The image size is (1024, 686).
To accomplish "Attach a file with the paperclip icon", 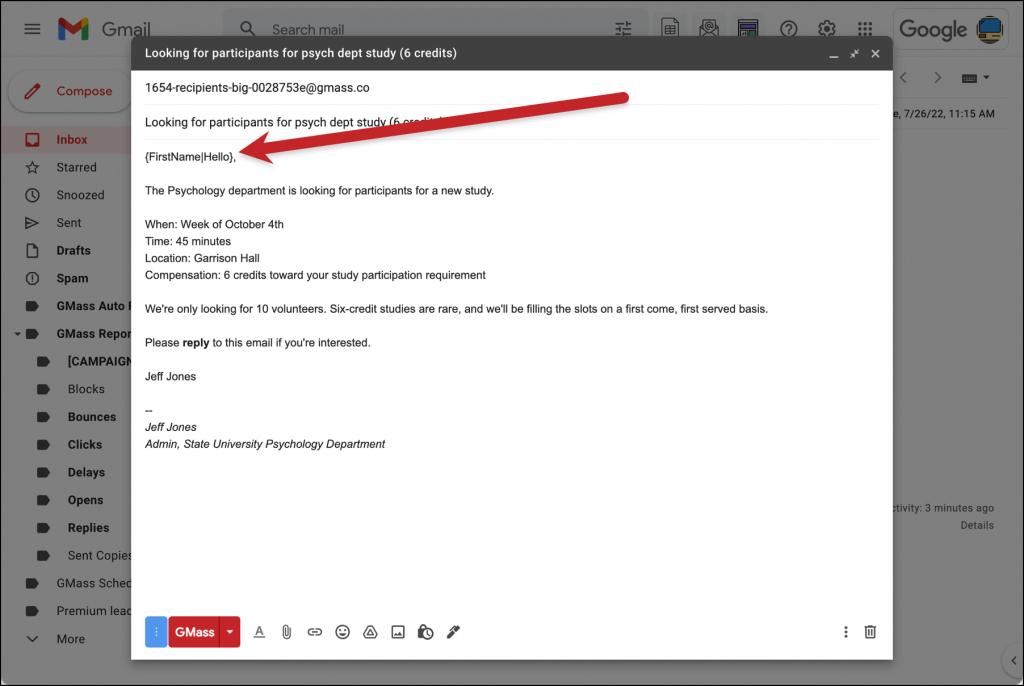I will tap(287, 631).
